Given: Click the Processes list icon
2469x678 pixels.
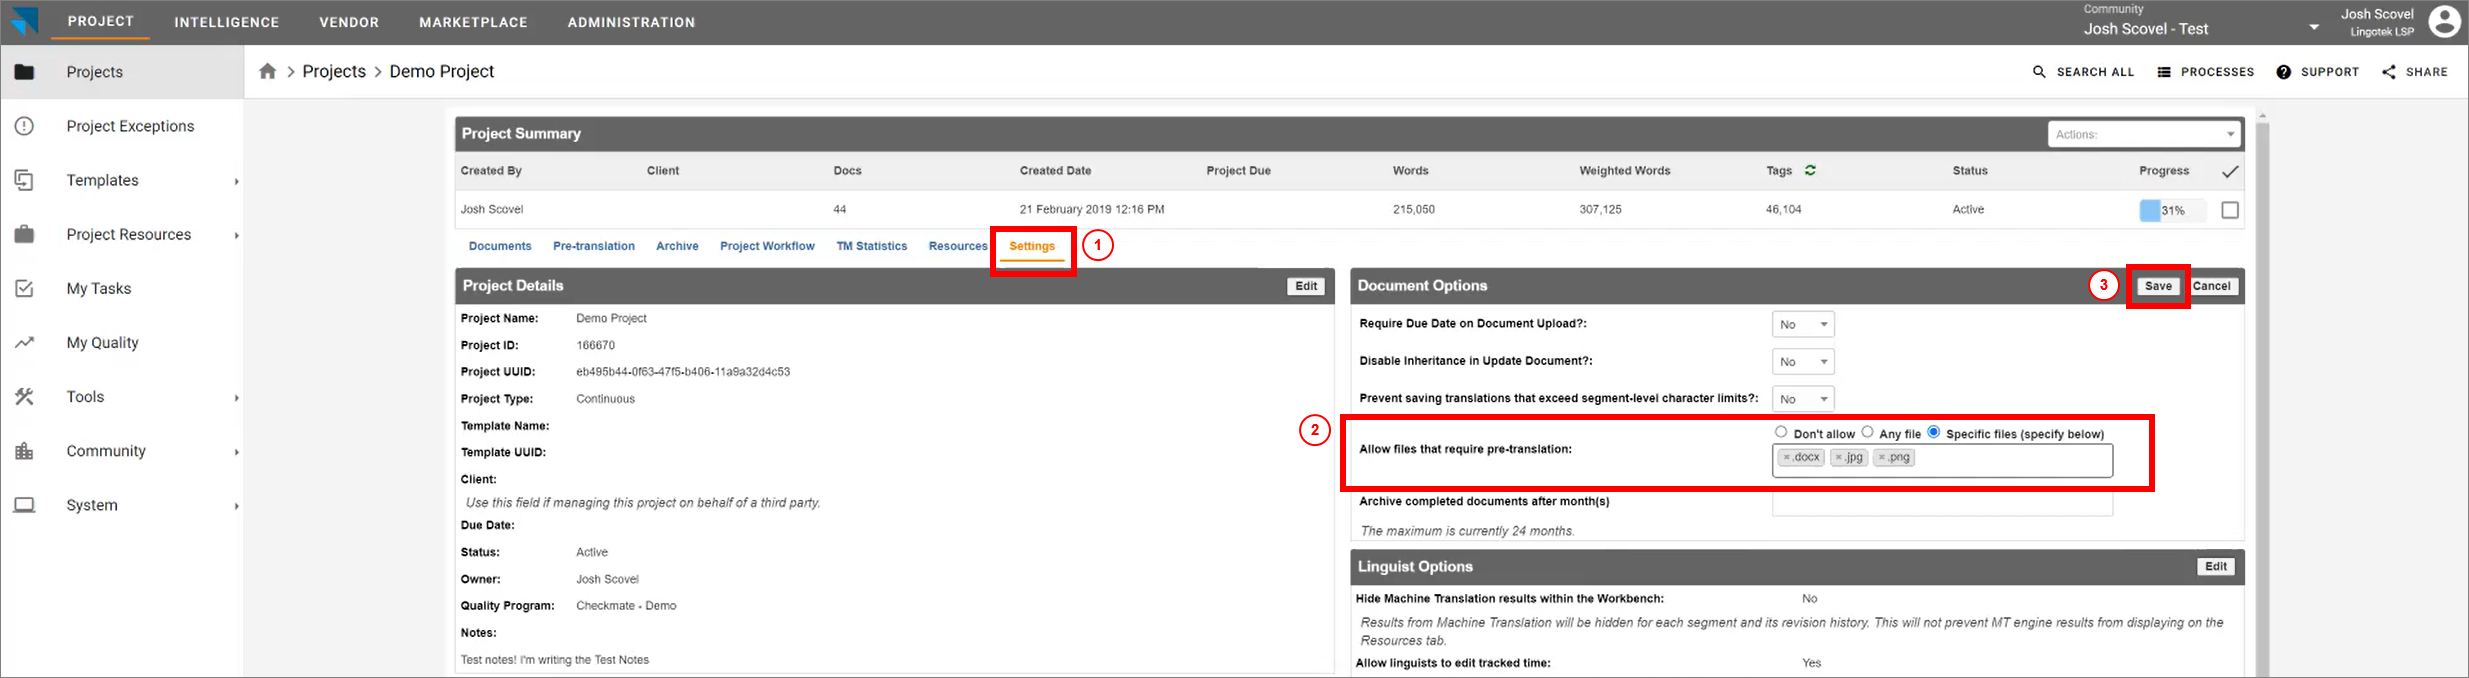Looking at the screenshot, I should tap(2164, 72).
